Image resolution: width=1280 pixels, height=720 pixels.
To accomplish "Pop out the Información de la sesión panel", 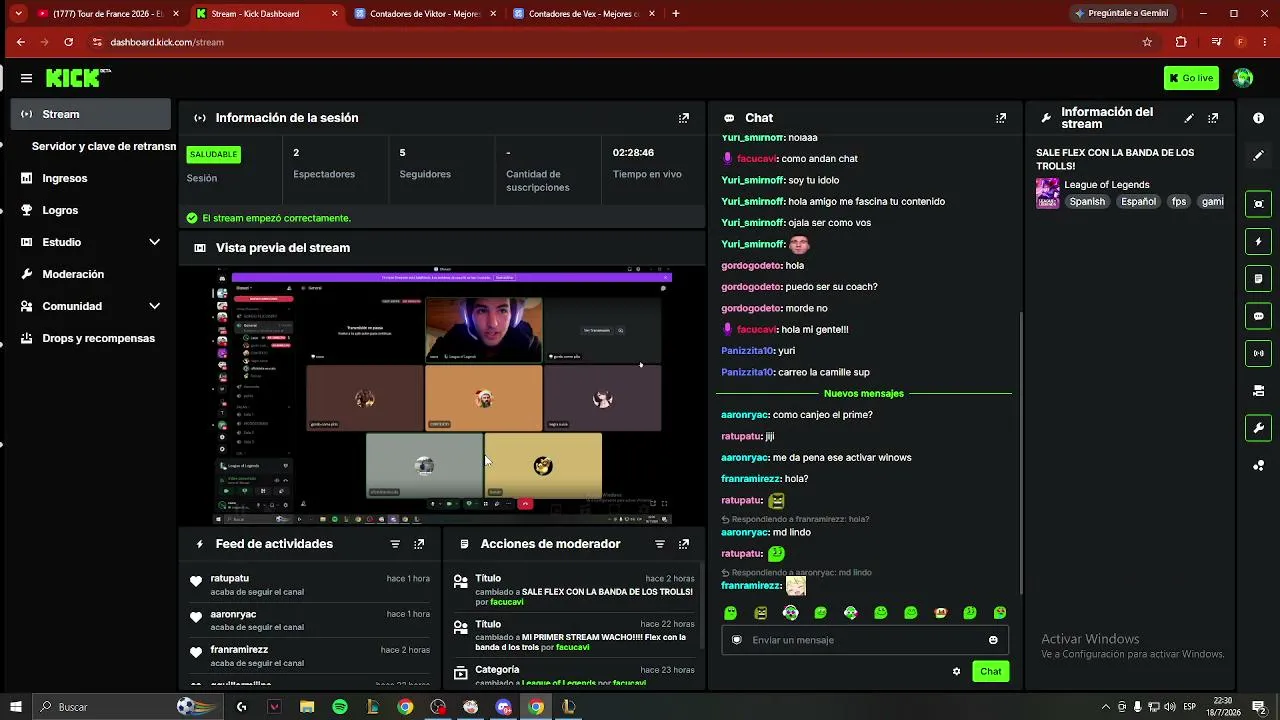I will pyautogui.click(x=684, y=118).
